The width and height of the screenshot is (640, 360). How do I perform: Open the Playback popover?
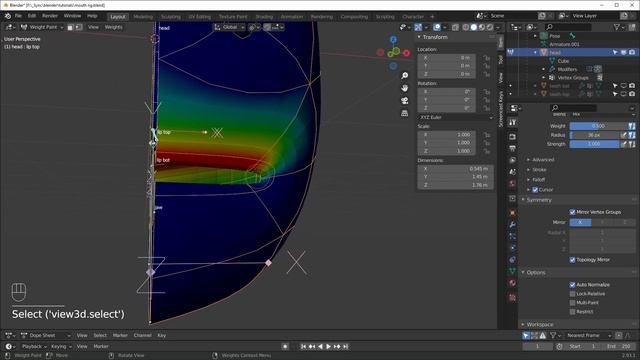click(34, 347)
